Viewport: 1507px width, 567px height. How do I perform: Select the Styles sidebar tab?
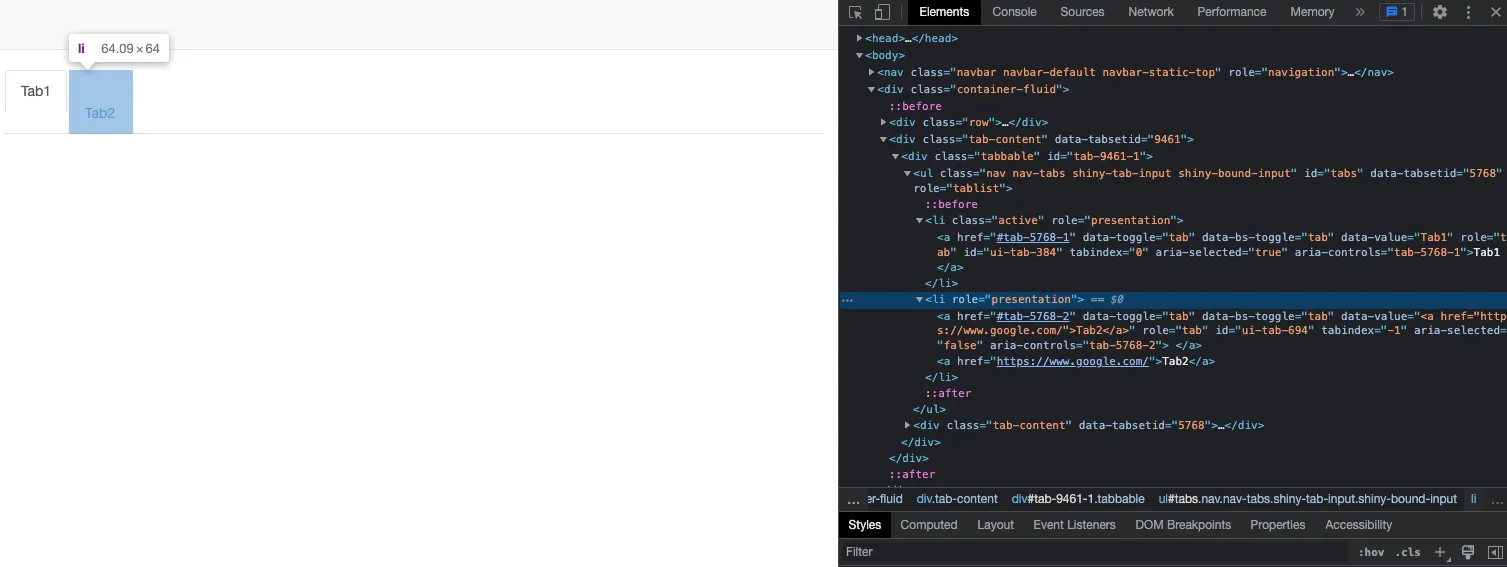click(x=865, y=525)
